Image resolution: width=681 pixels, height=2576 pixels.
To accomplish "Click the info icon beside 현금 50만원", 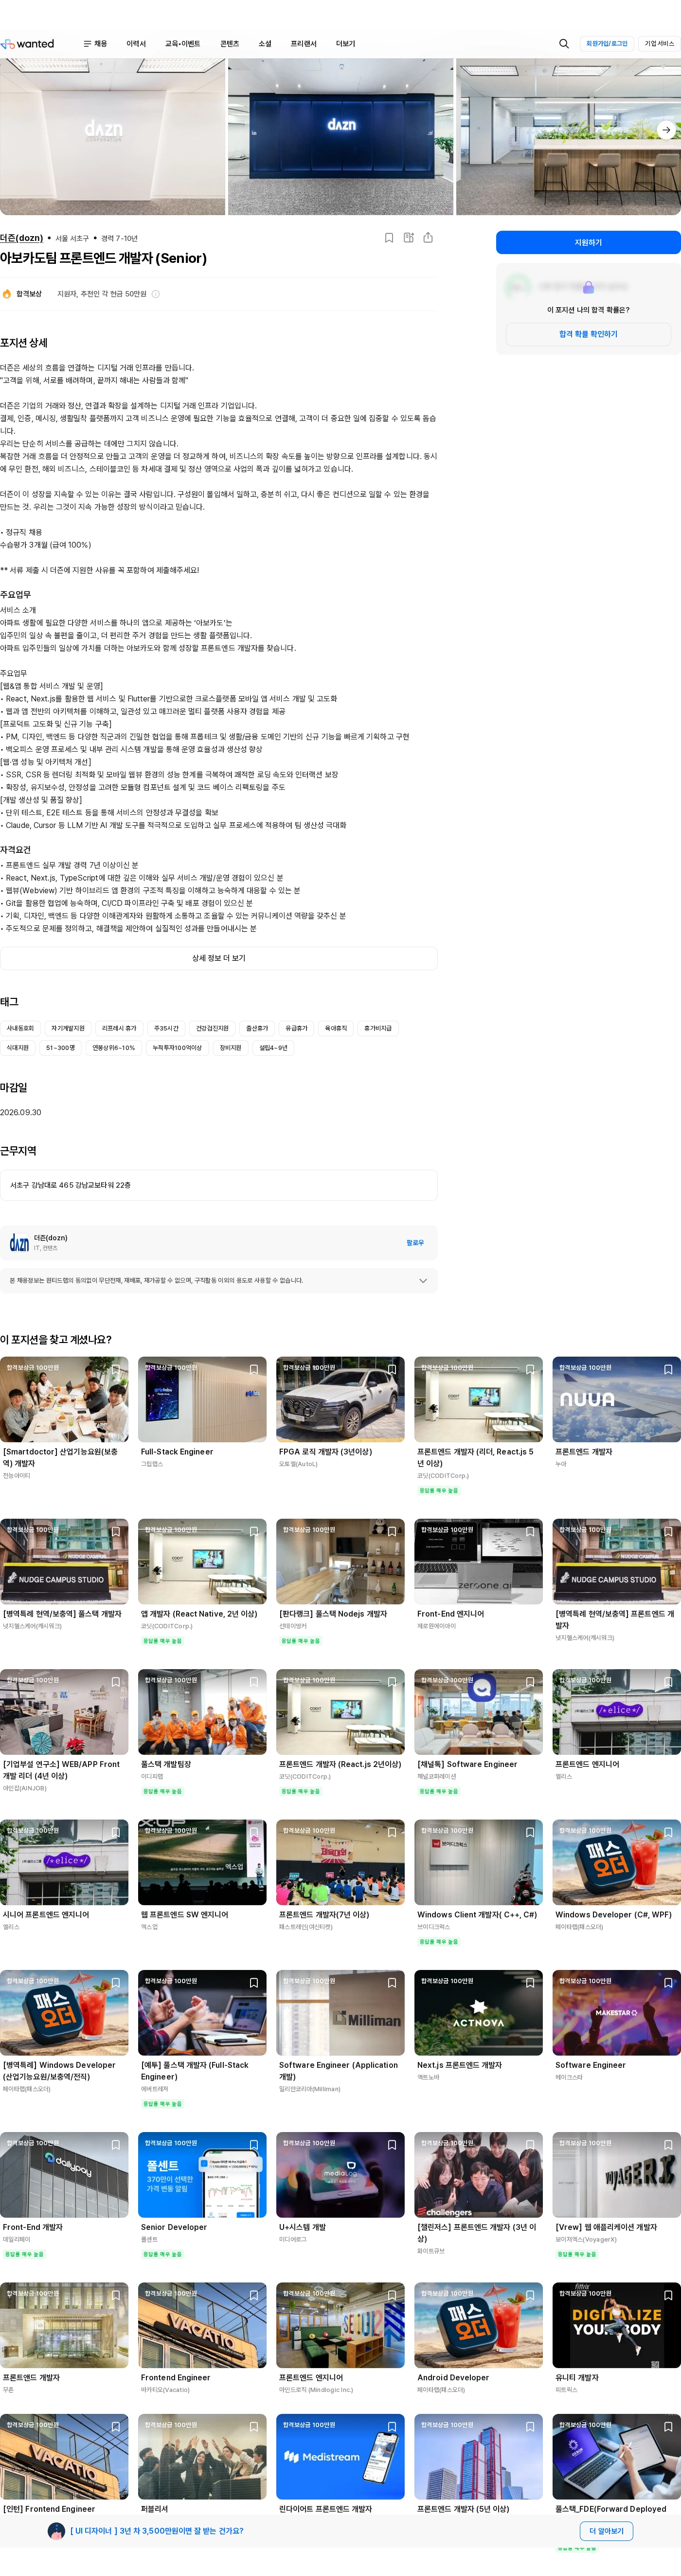I will [x=155, y=294].
